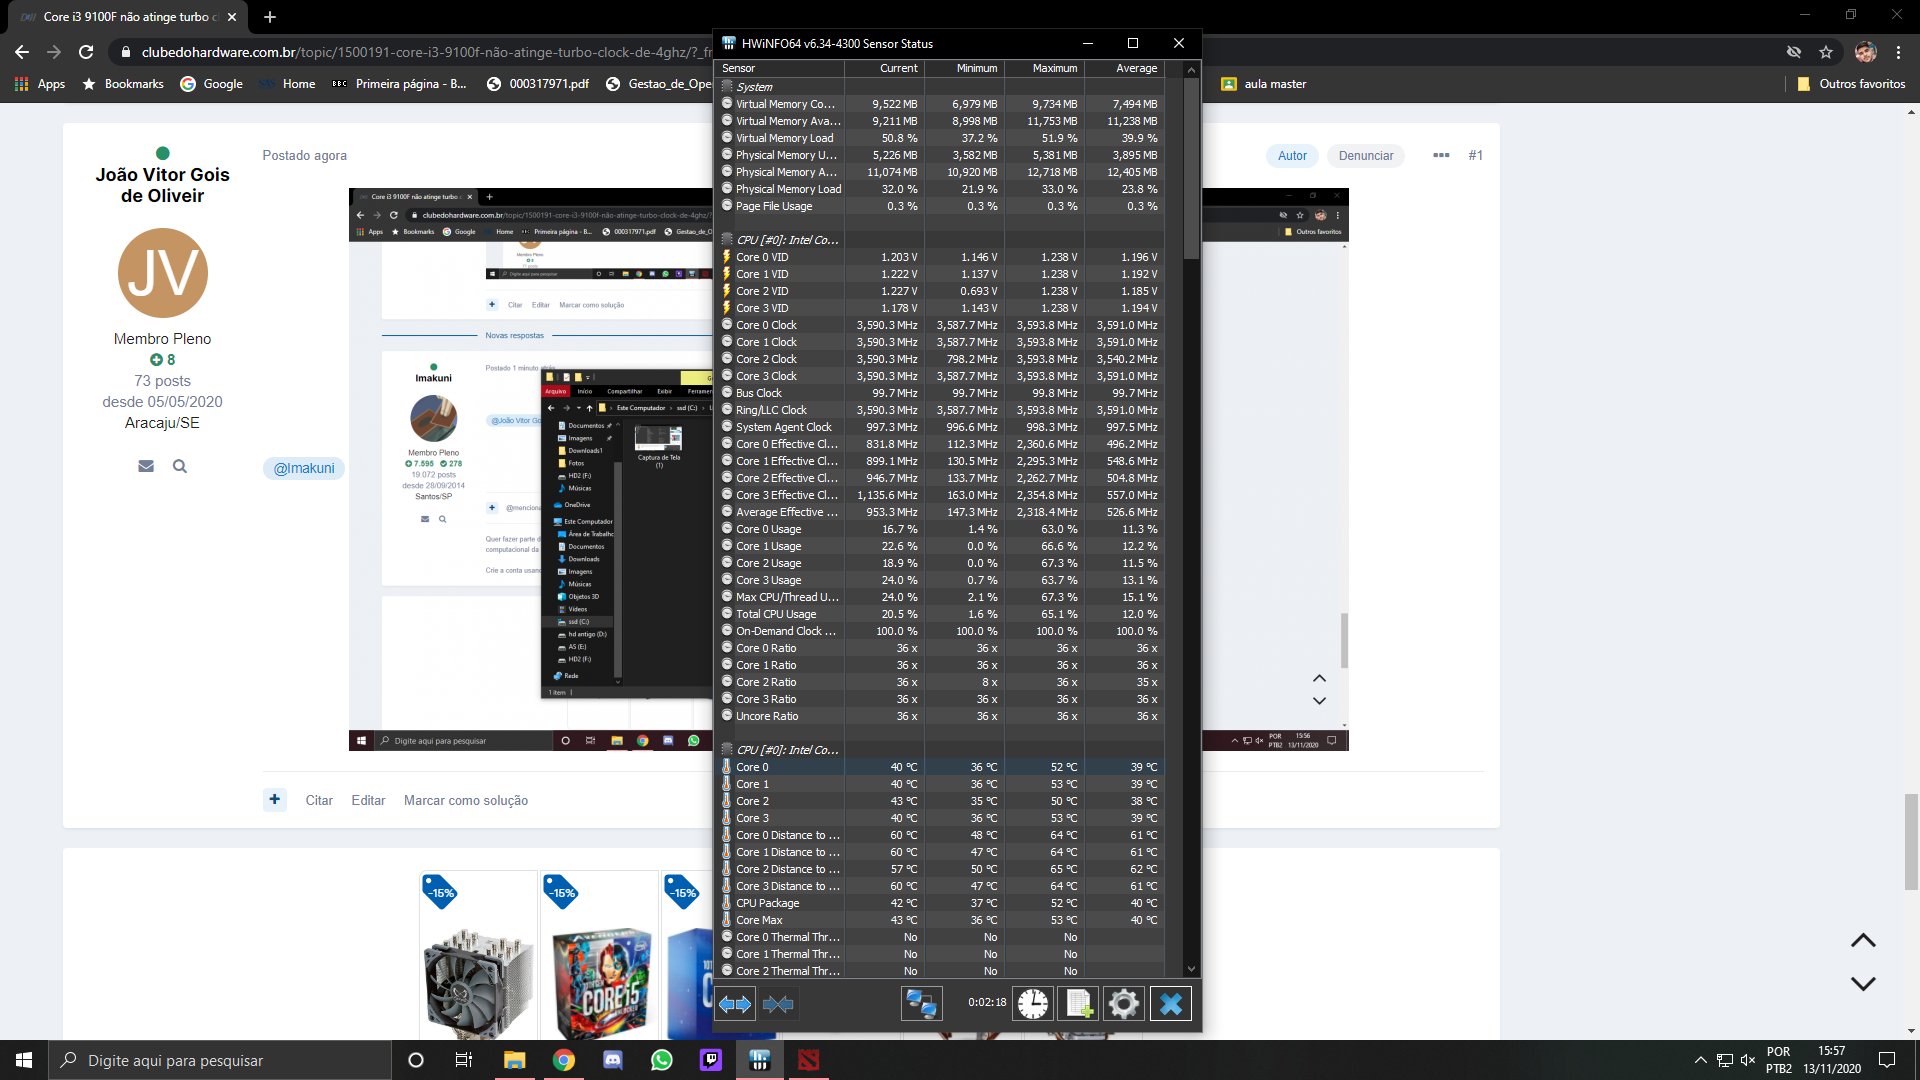1920x1080 pixels.
Task: Click the JV user avatar
Action: 162,273
